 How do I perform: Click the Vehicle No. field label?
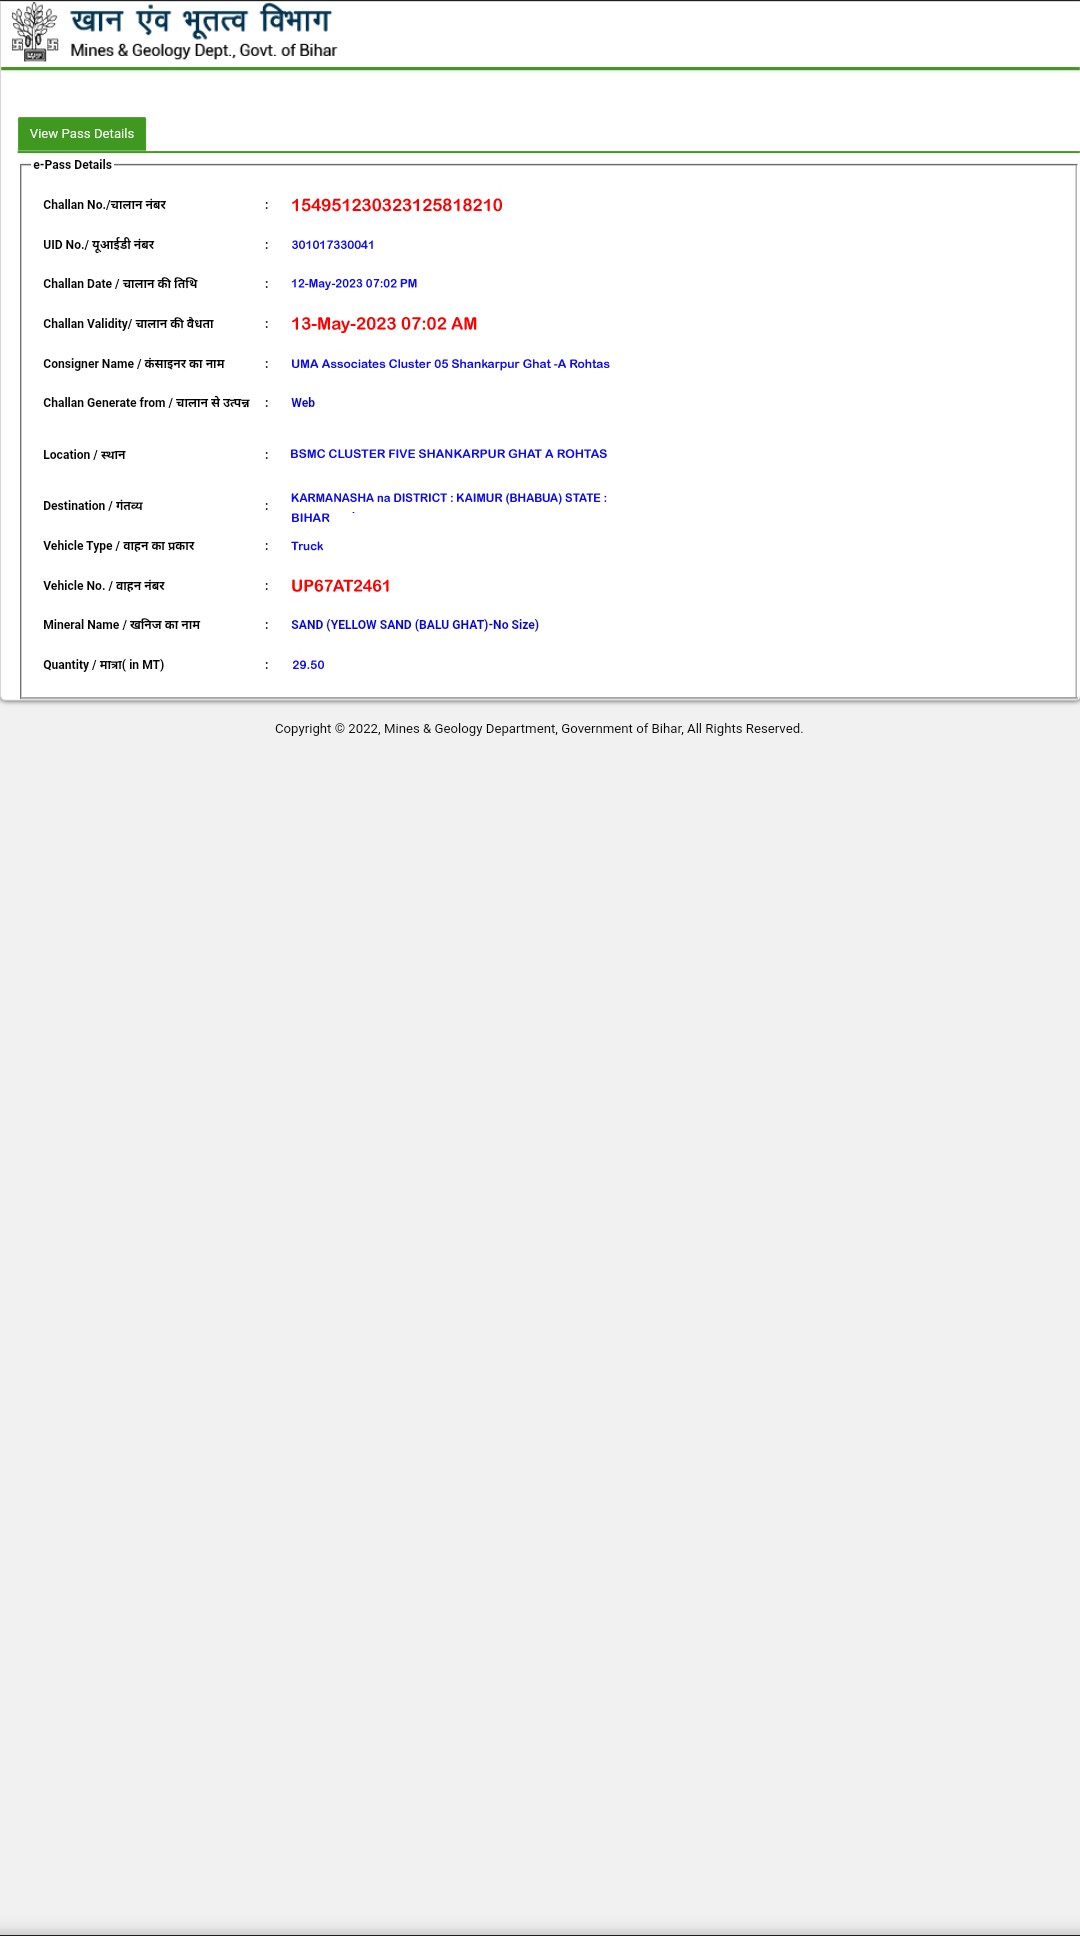pyautogui.click(x=104, y=586)
